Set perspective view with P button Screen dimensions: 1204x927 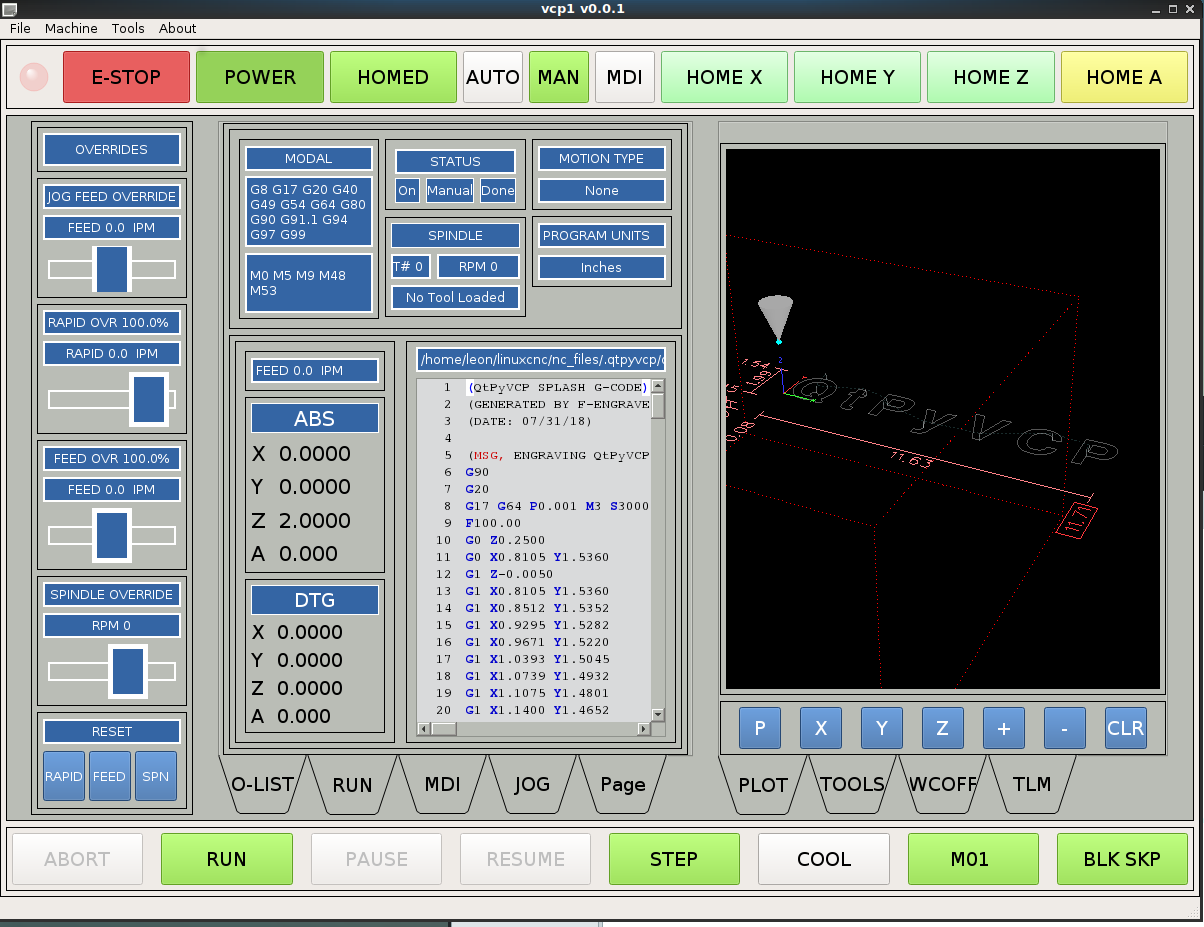tap(760, 729)
